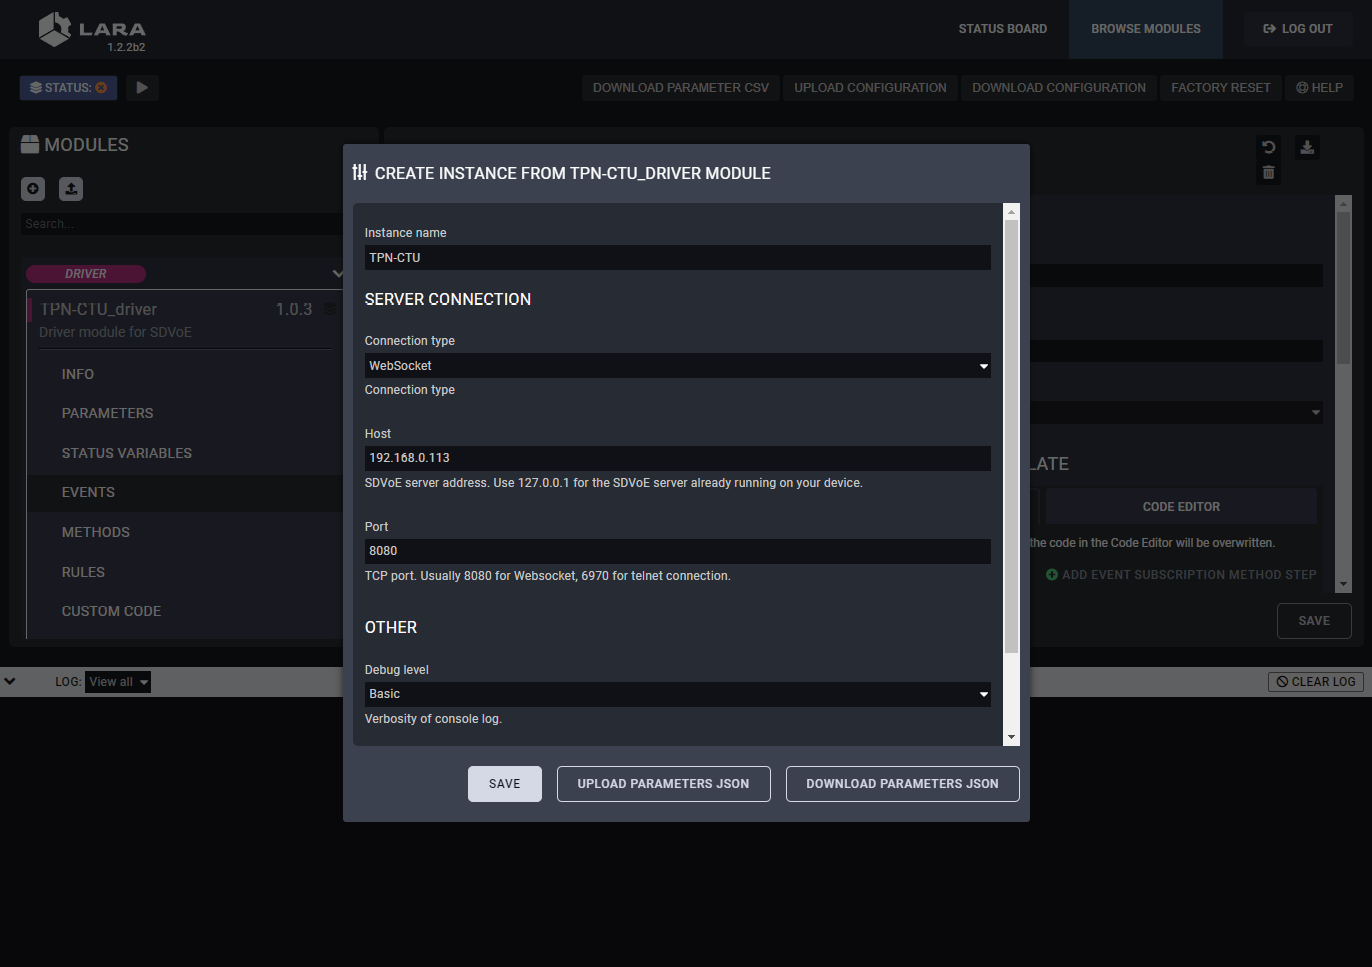Click Upload Parameters JSON button

pyautogui.click(x=663, y=784)
